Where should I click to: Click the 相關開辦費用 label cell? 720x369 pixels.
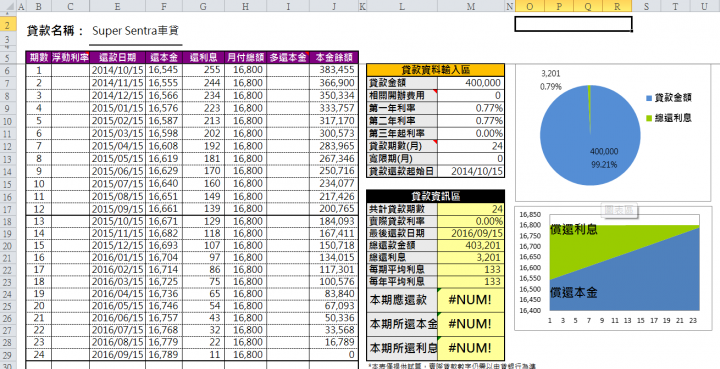click(x=402, y=95)
